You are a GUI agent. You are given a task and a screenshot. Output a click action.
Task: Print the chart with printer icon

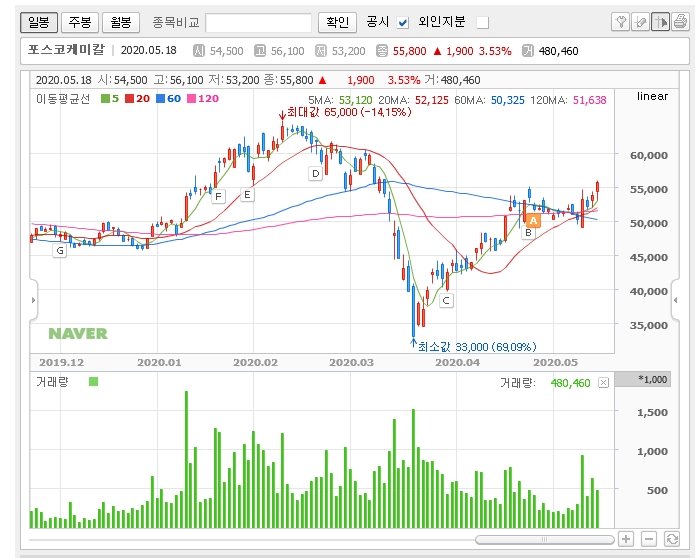[x=680, y=21]
